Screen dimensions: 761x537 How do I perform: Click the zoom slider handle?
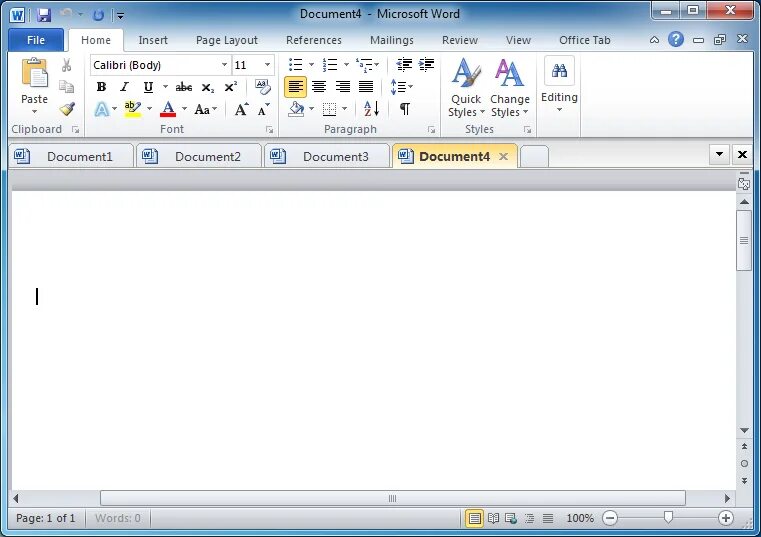tap(668, 518)
